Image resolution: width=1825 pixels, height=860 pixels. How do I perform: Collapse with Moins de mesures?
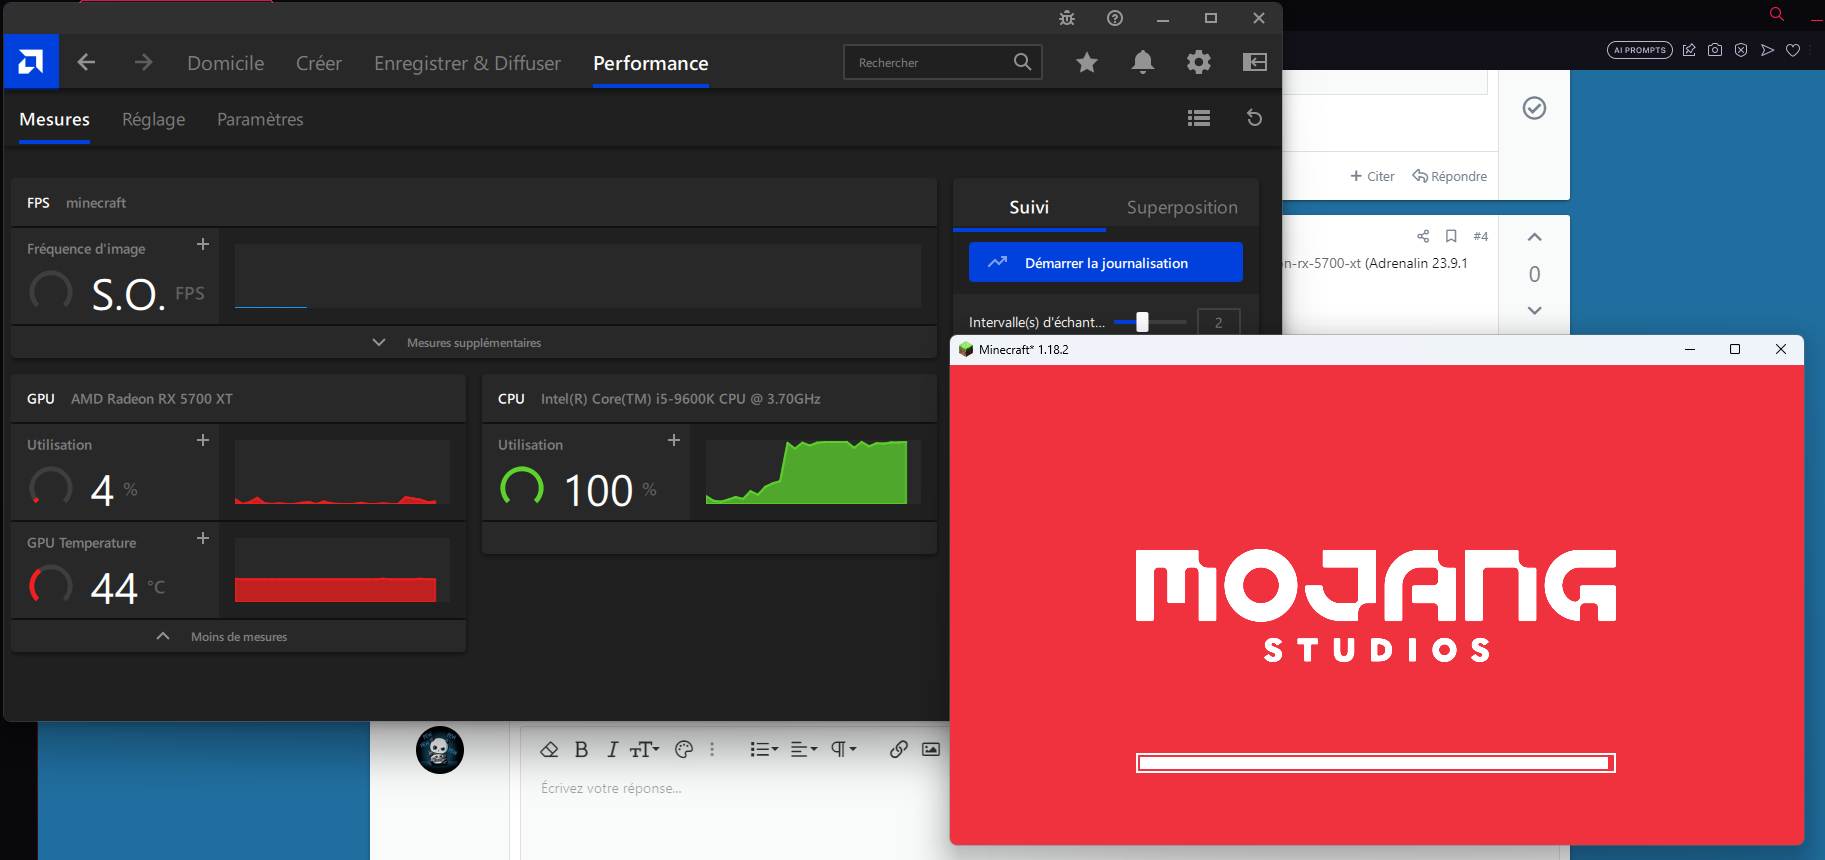tap(239, 636)
